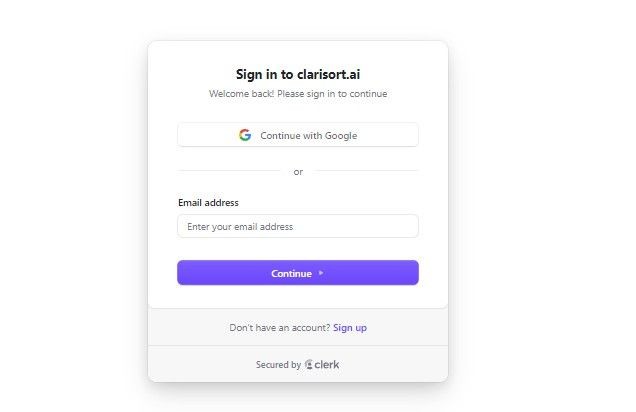Focus the email address input field

click(x=298, y=226)
